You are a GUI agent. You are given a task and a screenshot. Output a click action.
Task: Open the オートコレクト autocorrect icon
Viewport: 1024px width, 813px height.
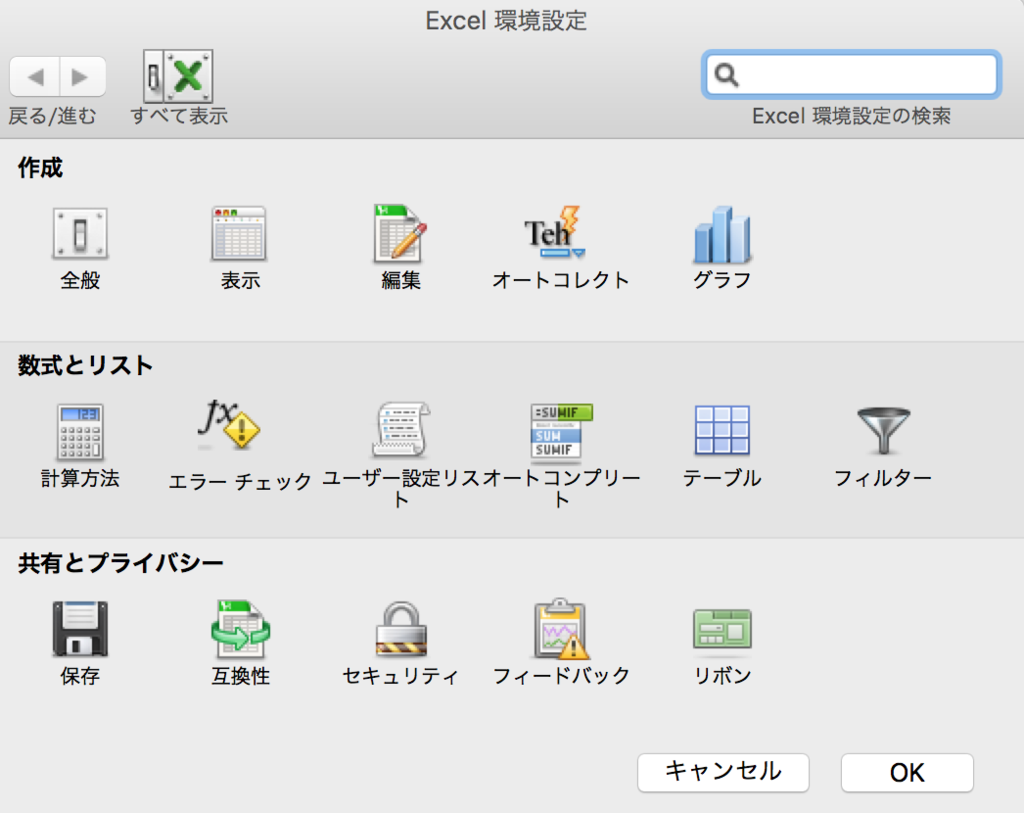(555, 232)
